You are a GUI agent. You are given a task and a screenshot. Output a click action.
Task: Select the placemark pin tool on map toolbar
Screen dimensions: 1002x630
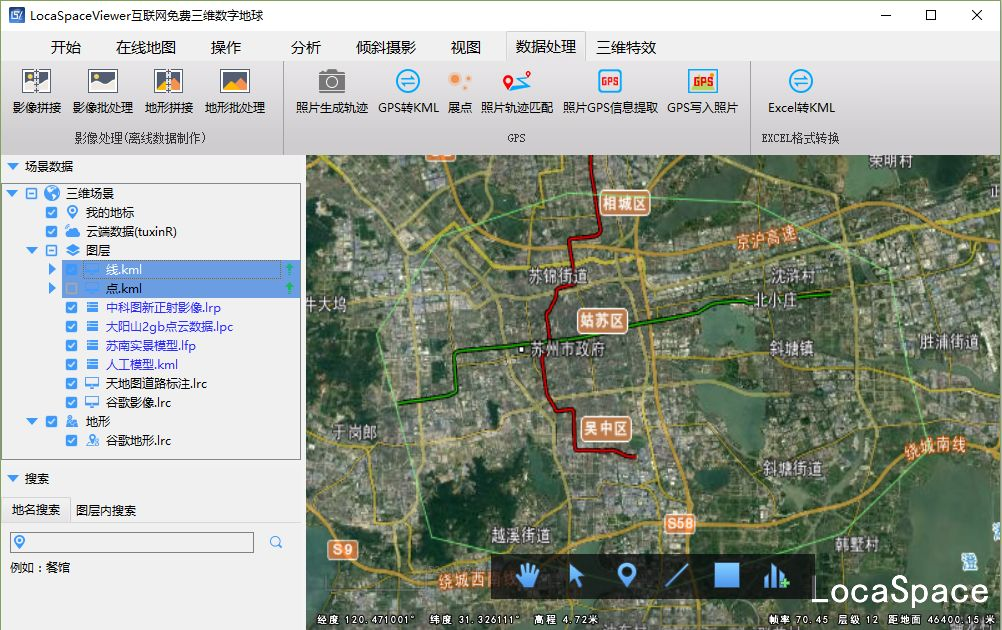point(627,575)
